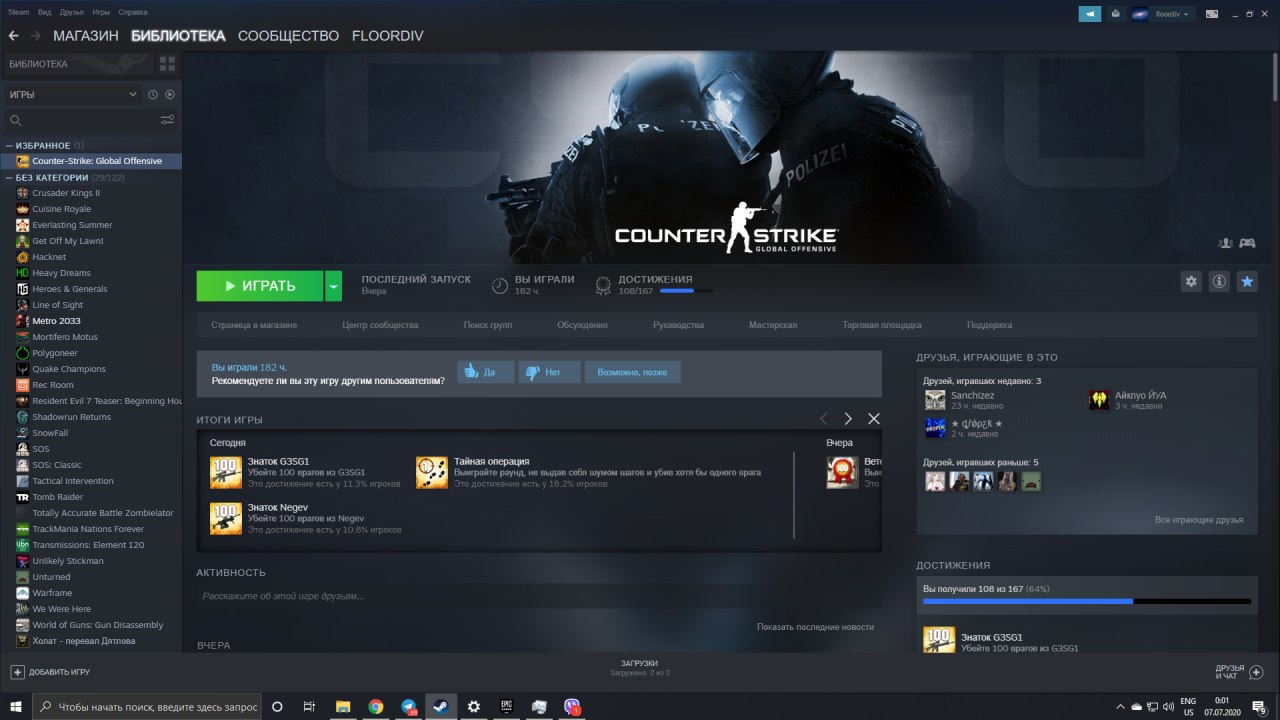1280x720 pixels.
Task: Click the activity post text field
Action: (539, 596)
